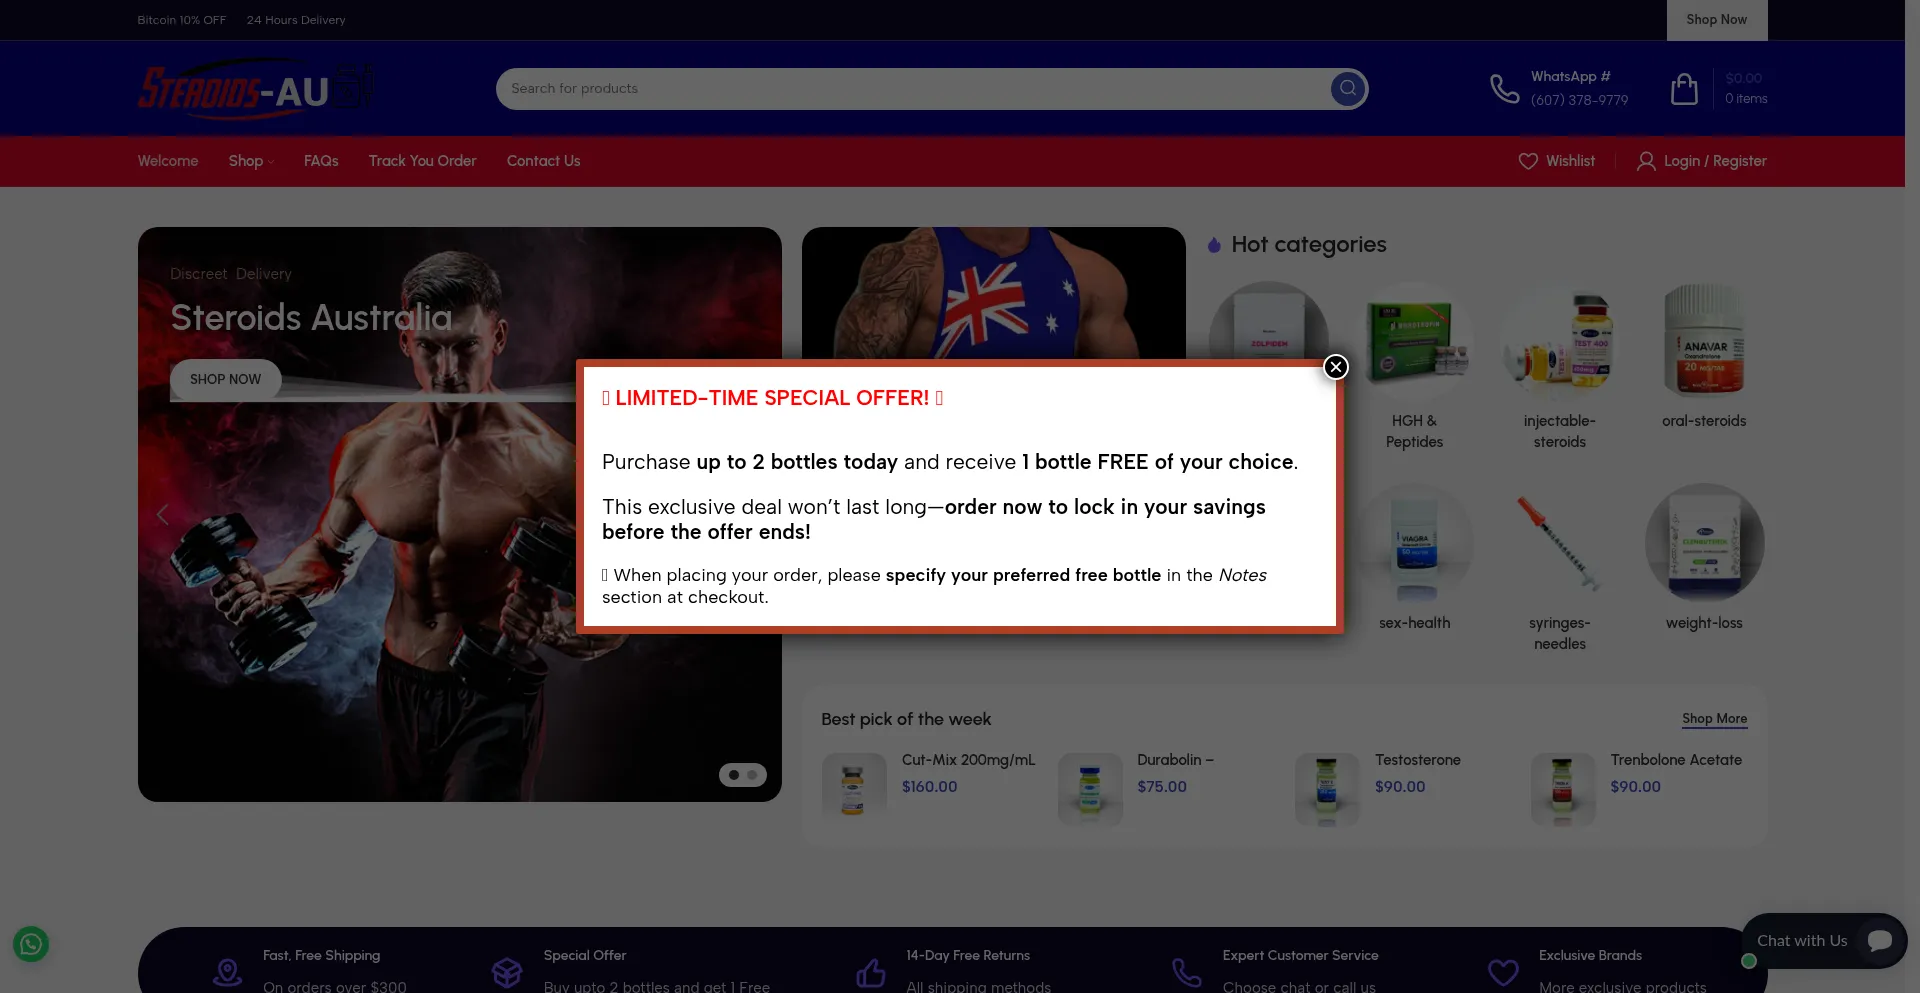Click the WhatsApp number (607) 378-9779
Screen dimensions: 1920x993
(1579, 100)
